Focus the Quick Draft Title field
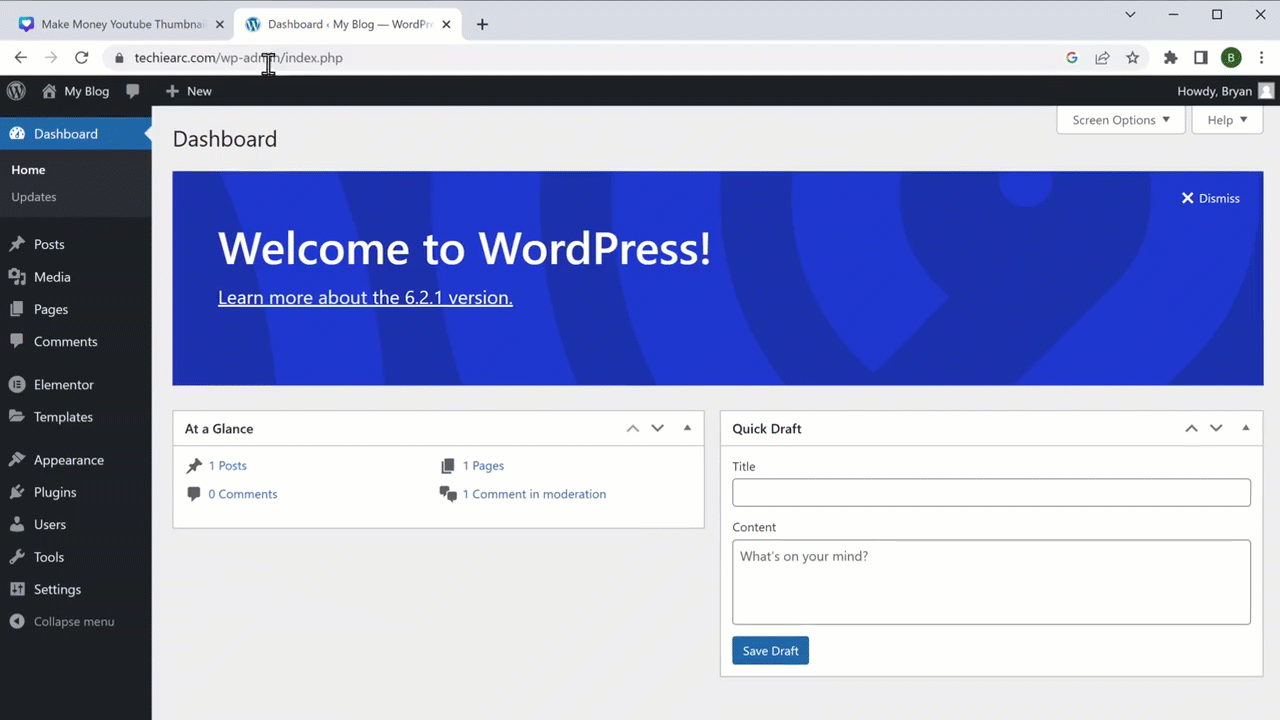Viewport: 1280px width, 720px height. [x=991, y=492]
